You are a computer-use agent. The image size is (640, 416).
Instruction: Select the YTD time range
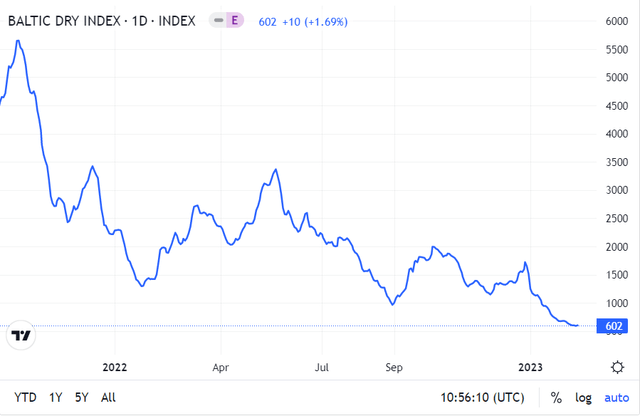(25, 397)
